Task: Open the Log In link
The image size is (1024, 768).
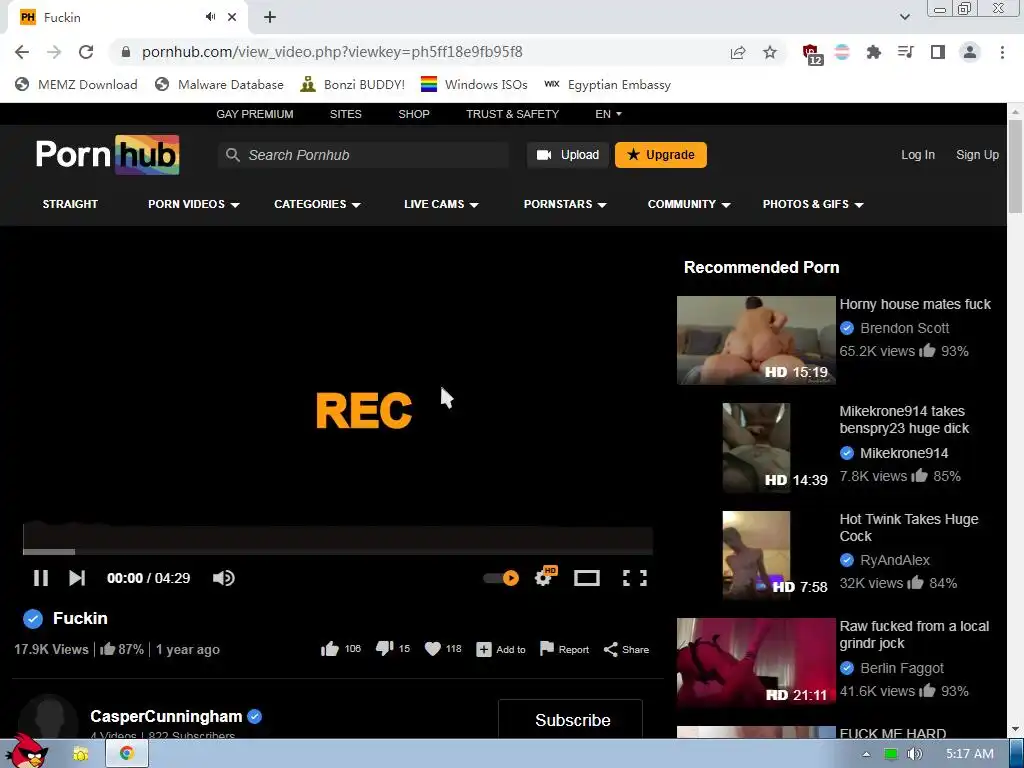Action: 918,155
